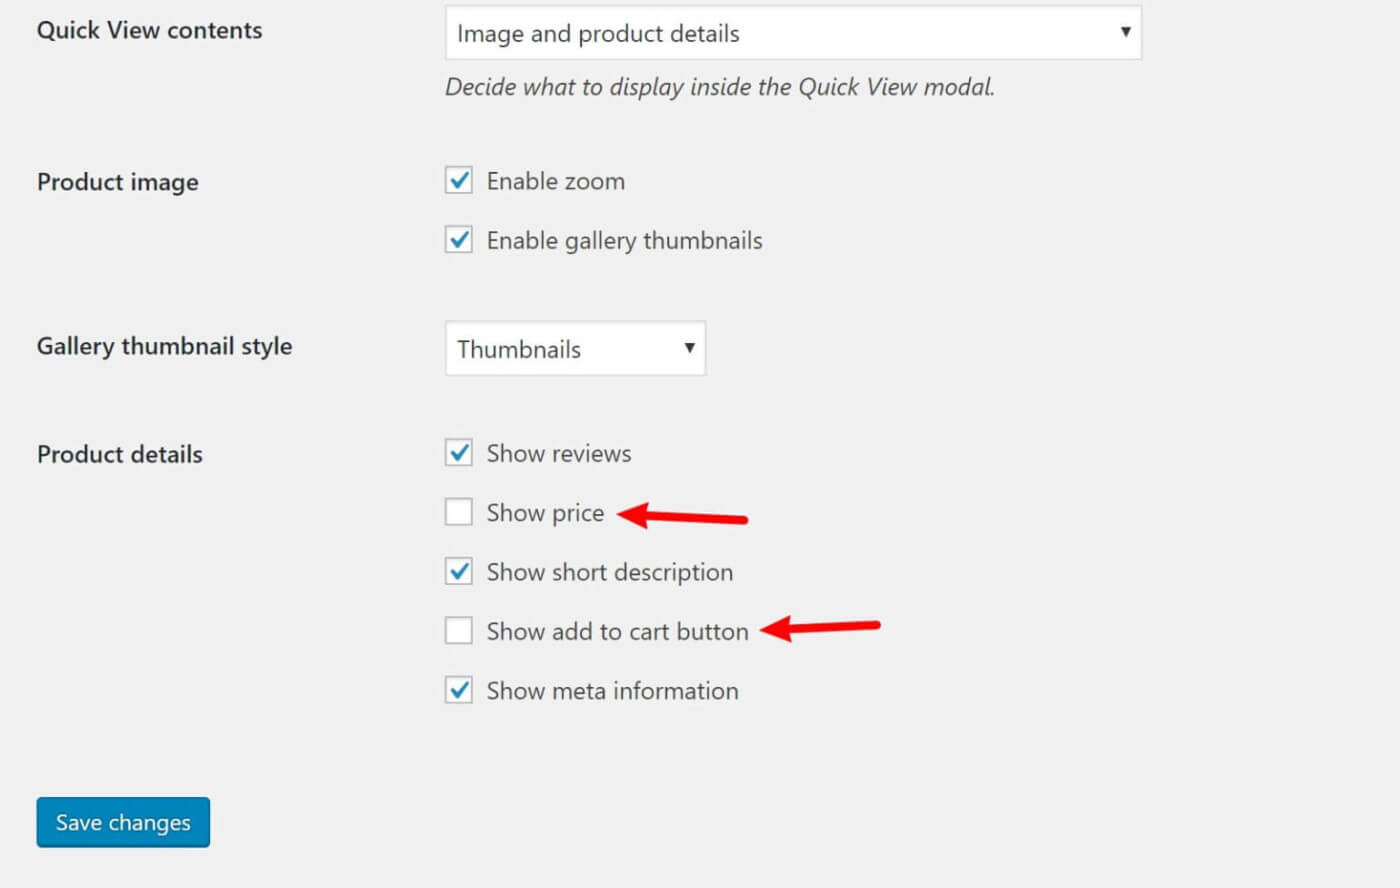Uncheck the Show meta information checkbox
The height and width of the screenshot is (888, 1400).
(459, 690)
